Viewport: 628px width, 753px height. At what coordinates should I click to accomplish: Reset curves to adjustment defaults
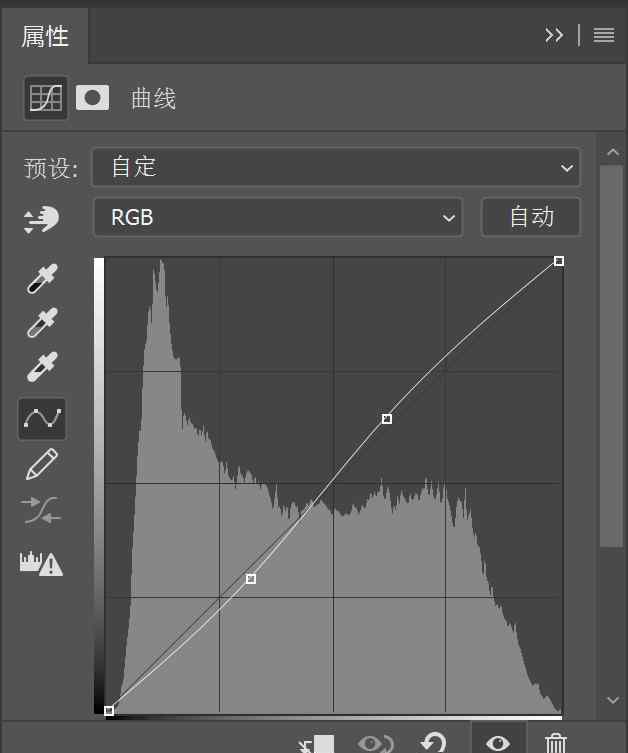coord(433,743)
